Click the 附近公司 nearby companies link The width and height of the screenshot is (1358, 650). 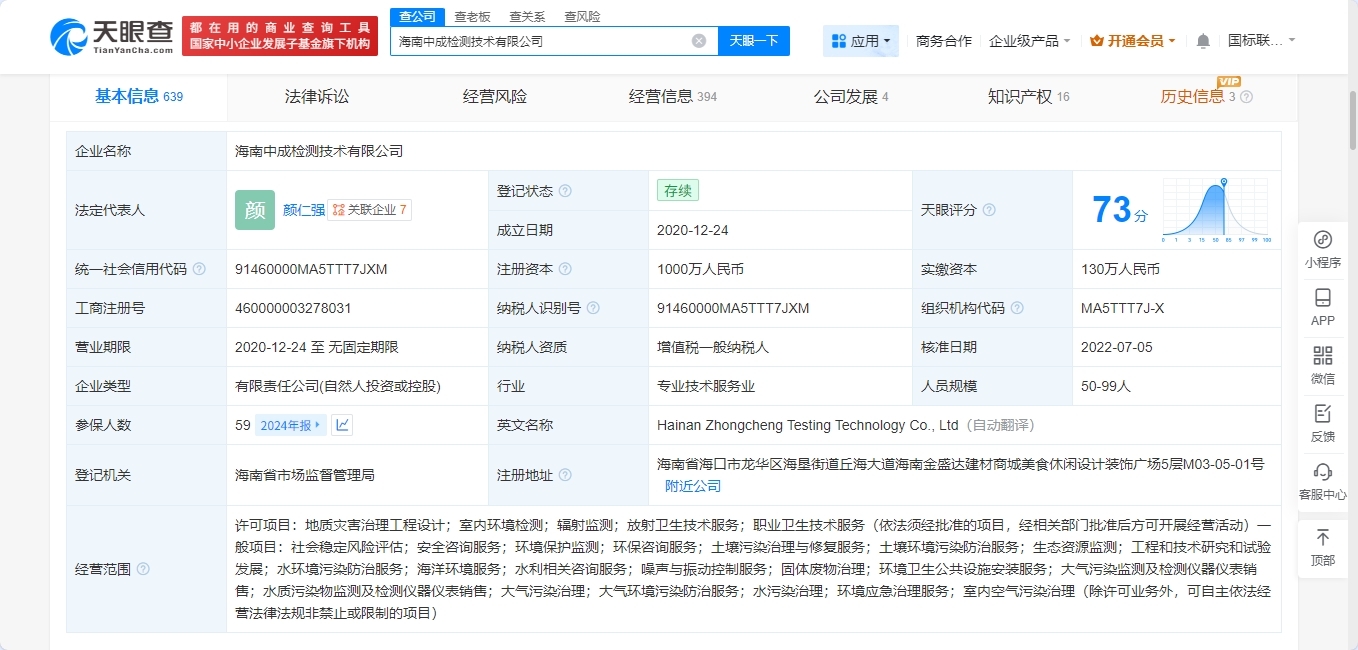tap(693, 486)
